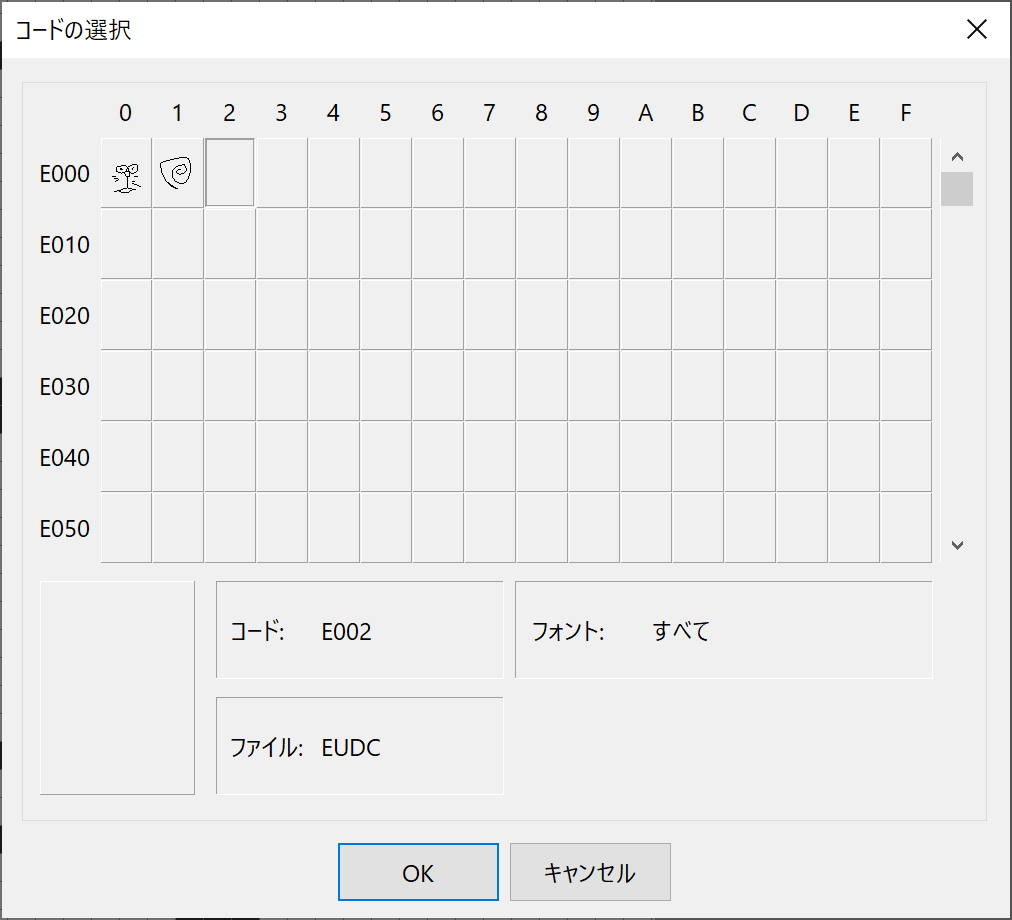Viewport: 1012px width, 920px height.
Task: Select the spiral glyph at code E001
Action: (177, 173)
